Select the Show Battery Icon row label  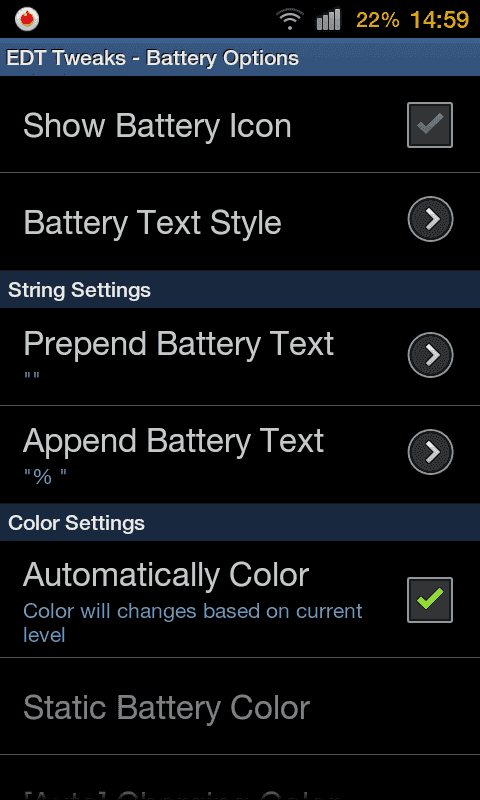157,126
